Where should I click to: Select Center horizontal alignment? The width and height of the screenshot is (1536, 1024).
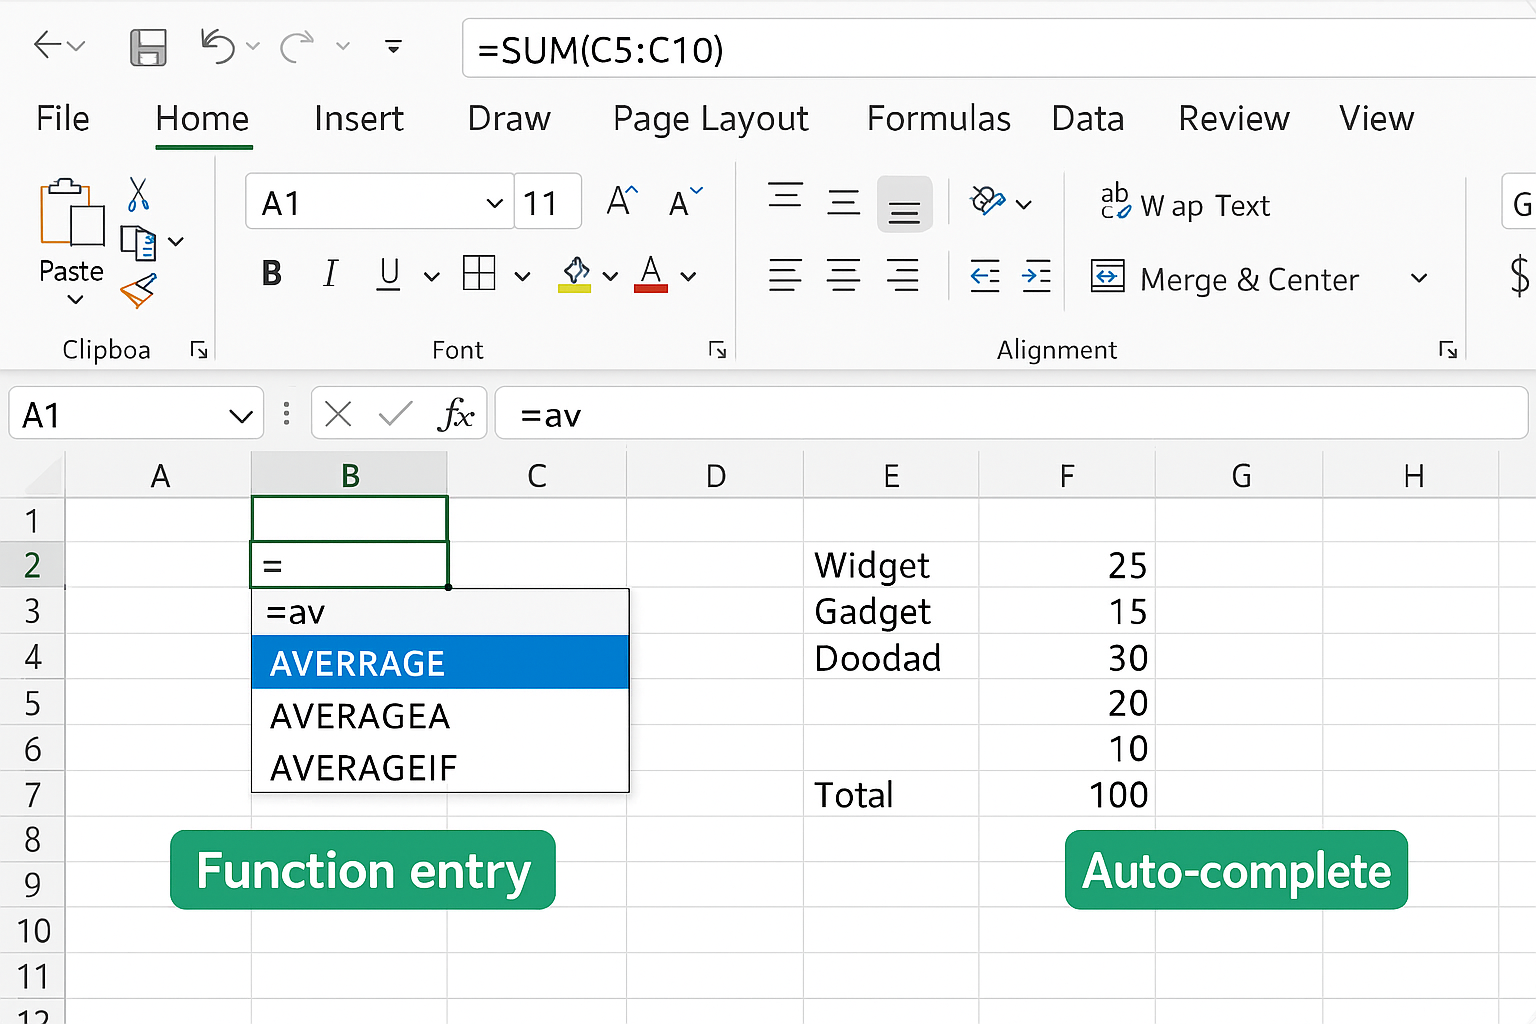coord(844,275)
